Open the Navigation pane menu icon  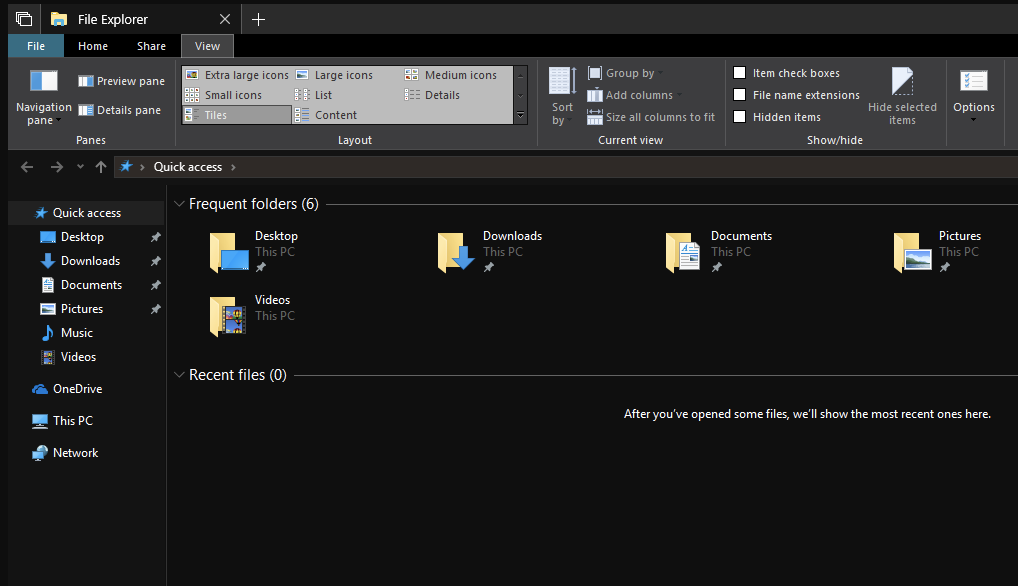point(43,81)
